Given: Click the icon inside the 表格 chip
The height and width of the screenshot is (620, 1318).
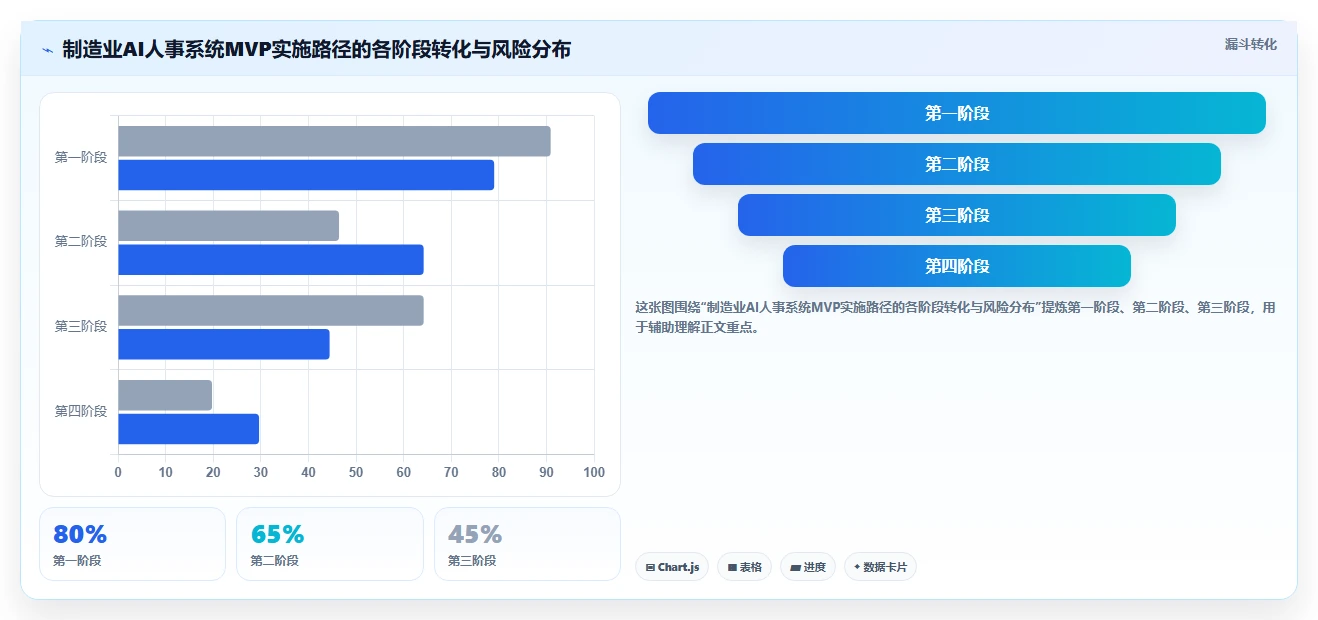Looking at the screenshot, I should 732,567.
